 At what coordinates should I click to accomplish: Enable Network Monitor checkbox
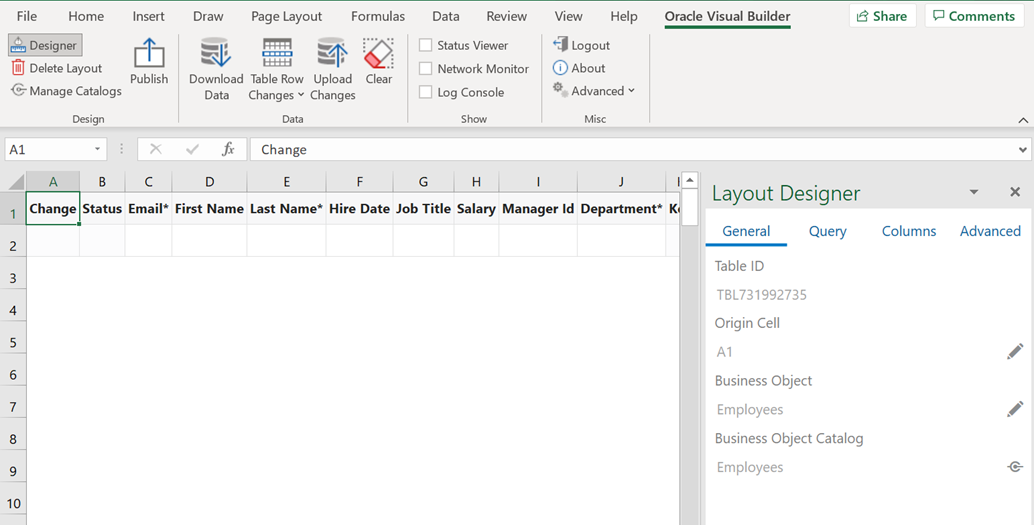pos(426,69)
